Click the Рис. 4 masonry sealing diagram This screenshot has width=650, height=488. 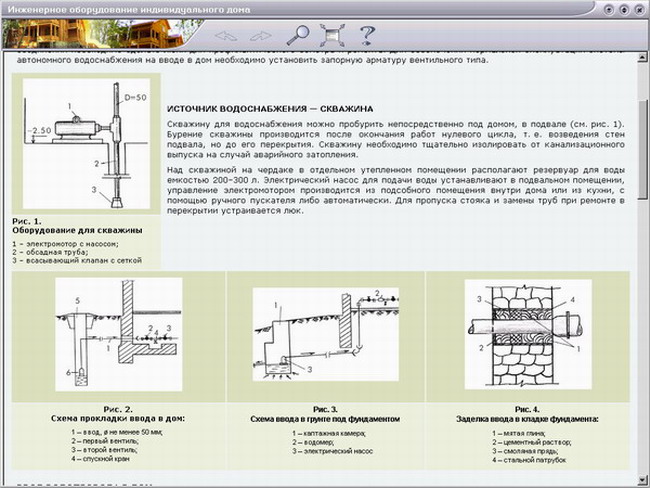tap(528, 334)
